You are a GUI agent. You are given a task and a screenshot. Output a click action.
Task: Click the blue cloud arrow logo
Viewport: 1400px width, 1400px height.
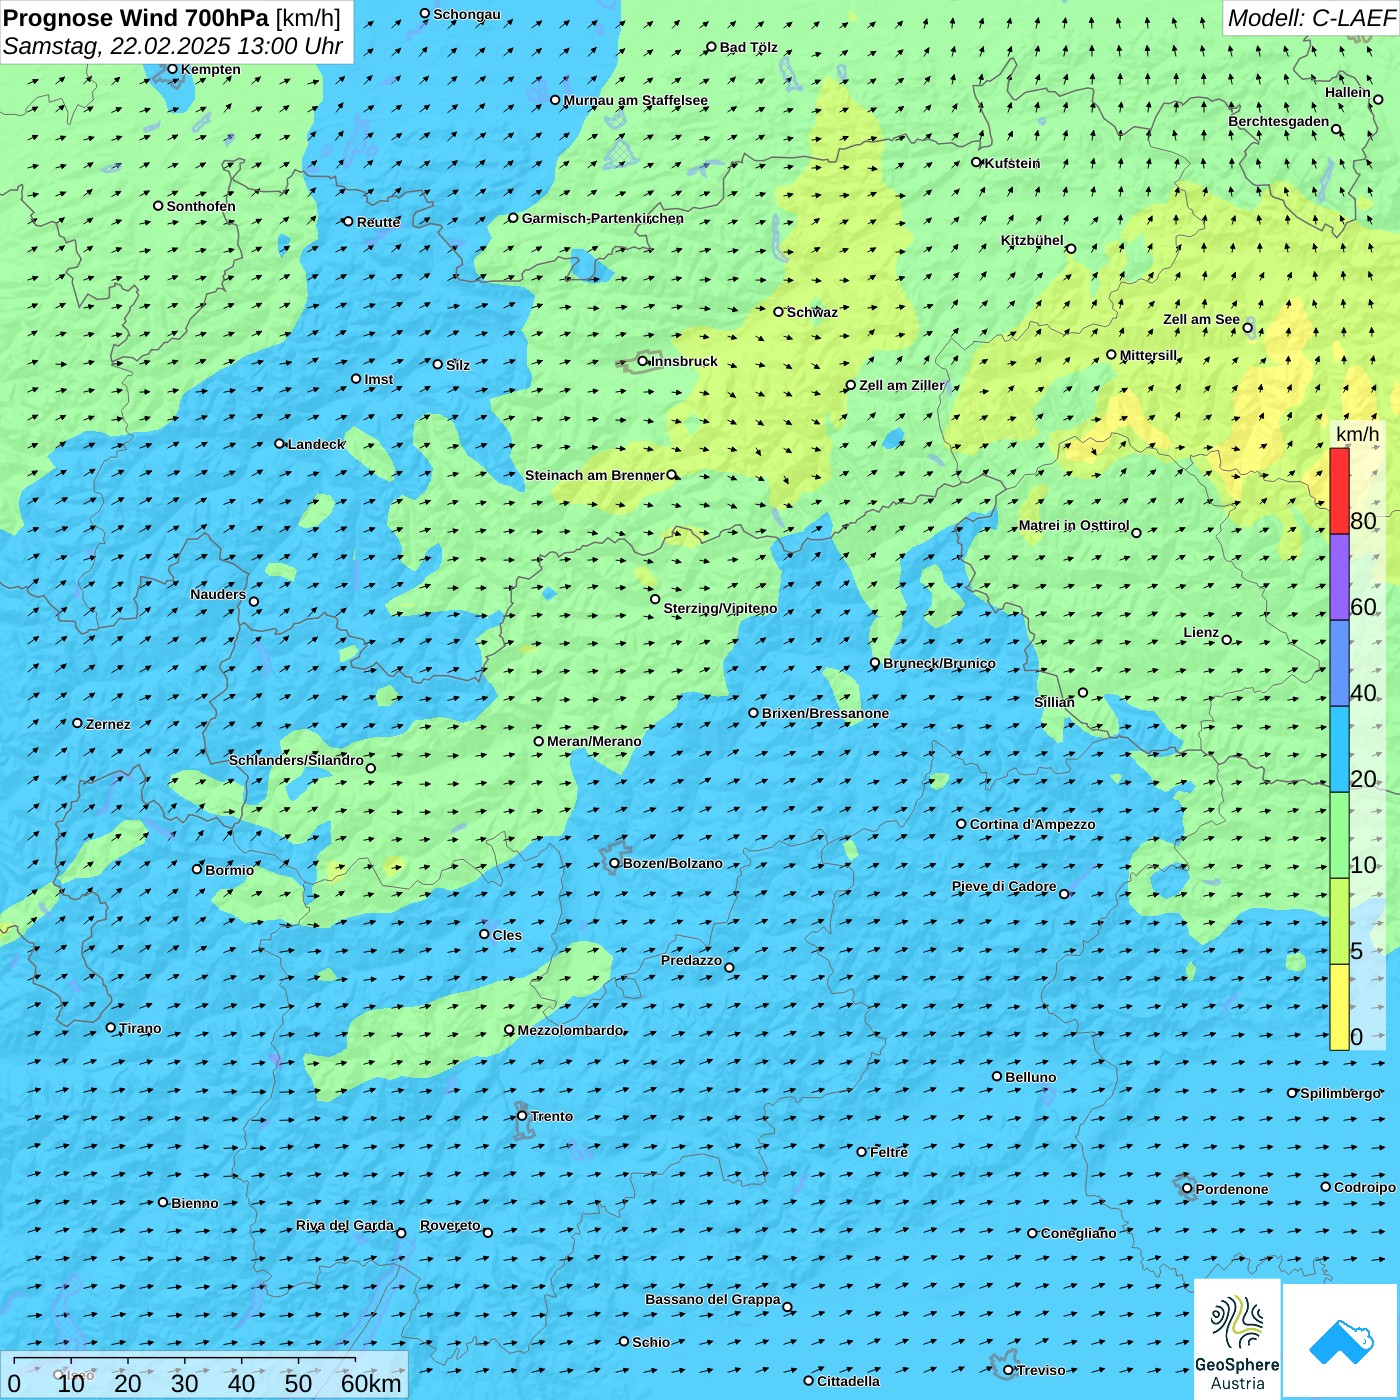click(x=1340, y=1341)
